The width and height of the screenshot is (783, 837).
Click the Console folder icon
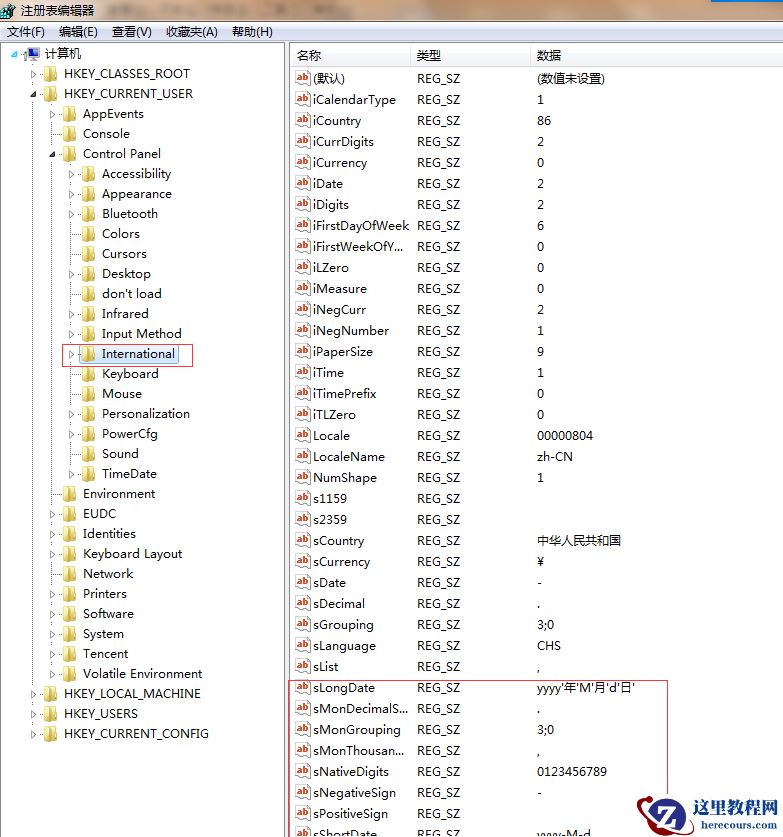(69, 134)
